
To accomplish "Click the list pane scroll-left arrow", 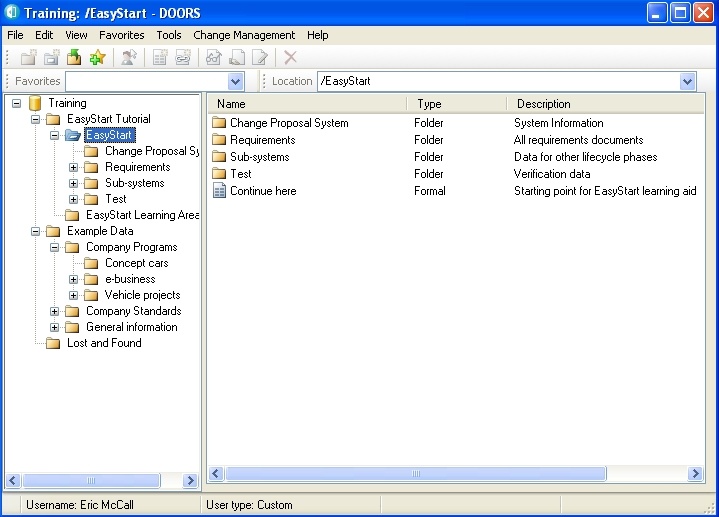I will point(216,473).
